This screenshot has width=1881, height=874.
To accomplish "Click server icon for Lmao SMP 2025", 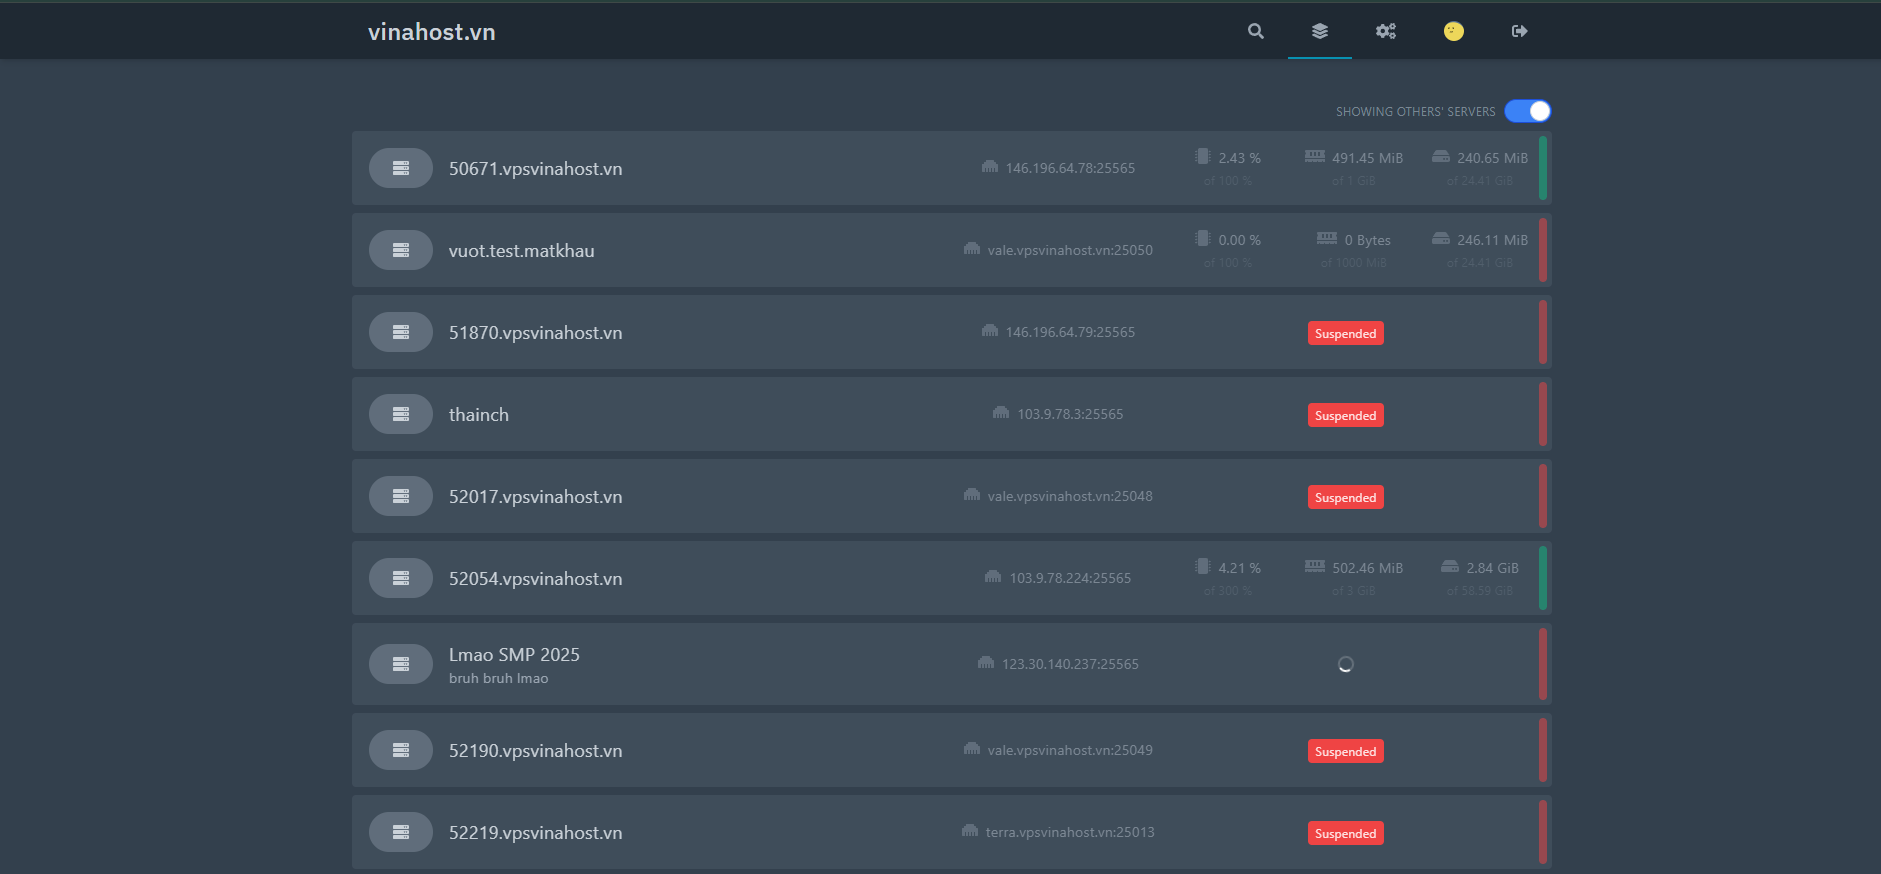I will pyautogui.click(x=401, y=664).
